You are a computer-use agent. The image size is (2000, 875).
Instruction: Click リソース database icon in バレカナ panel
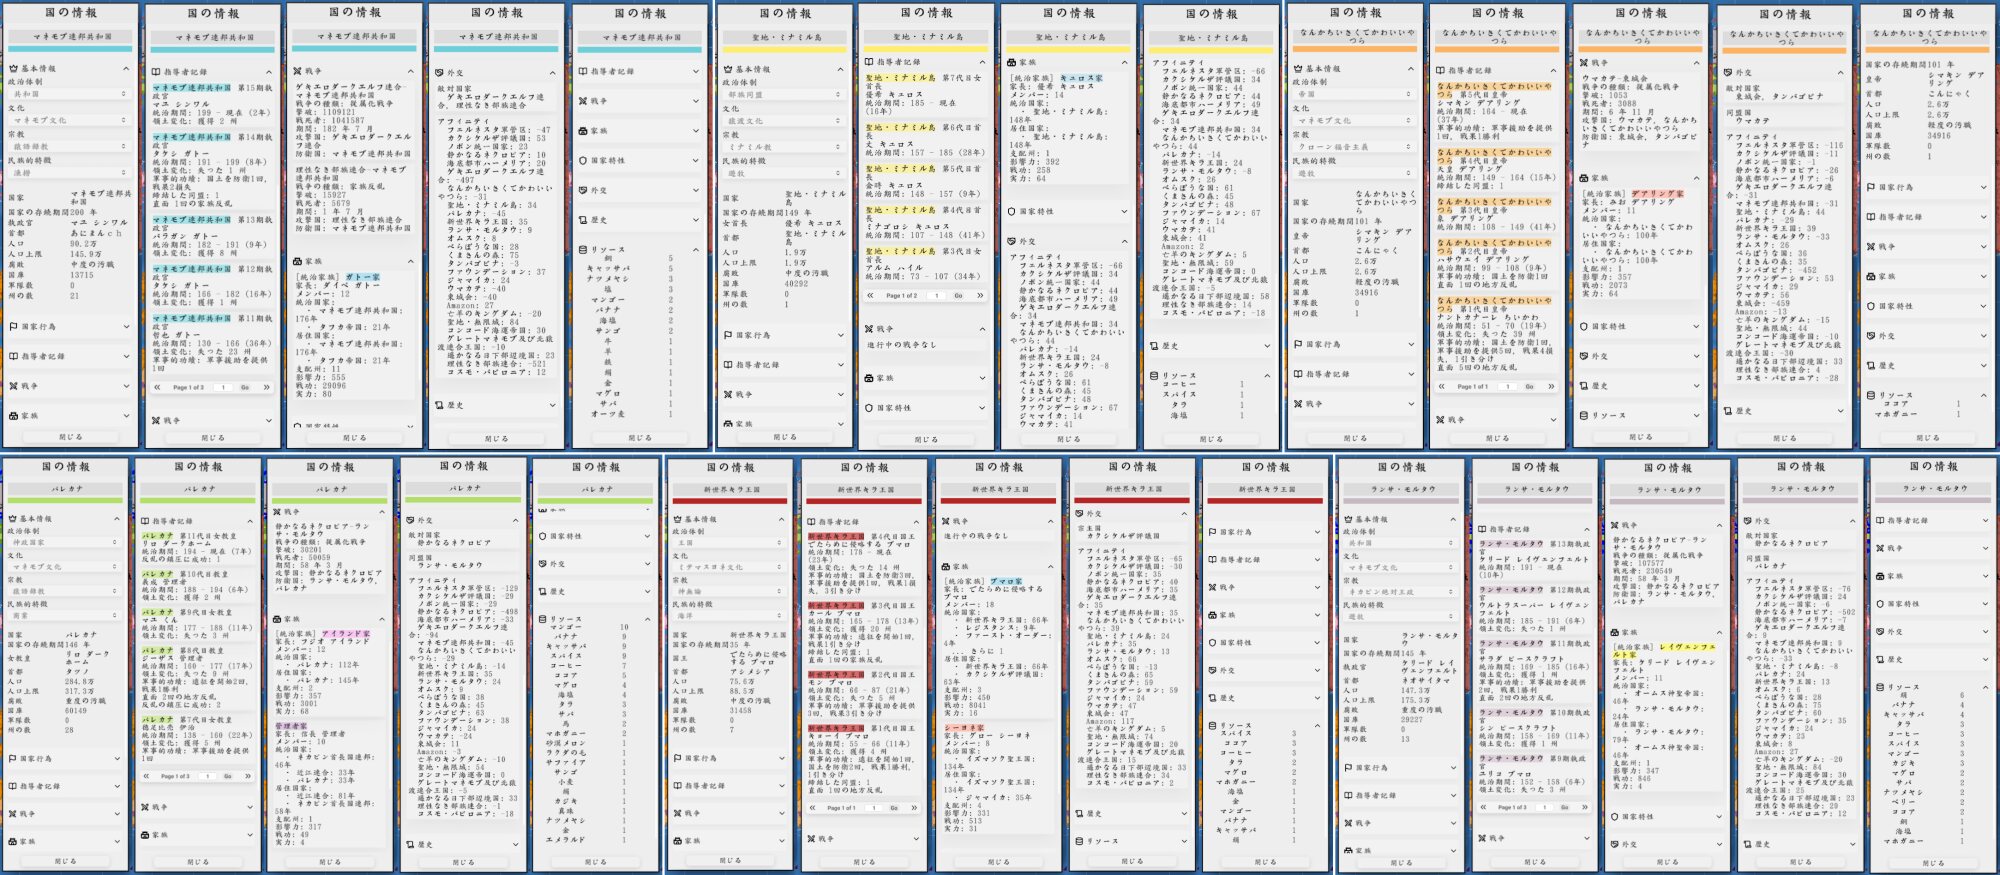click(x=543, y=619)
